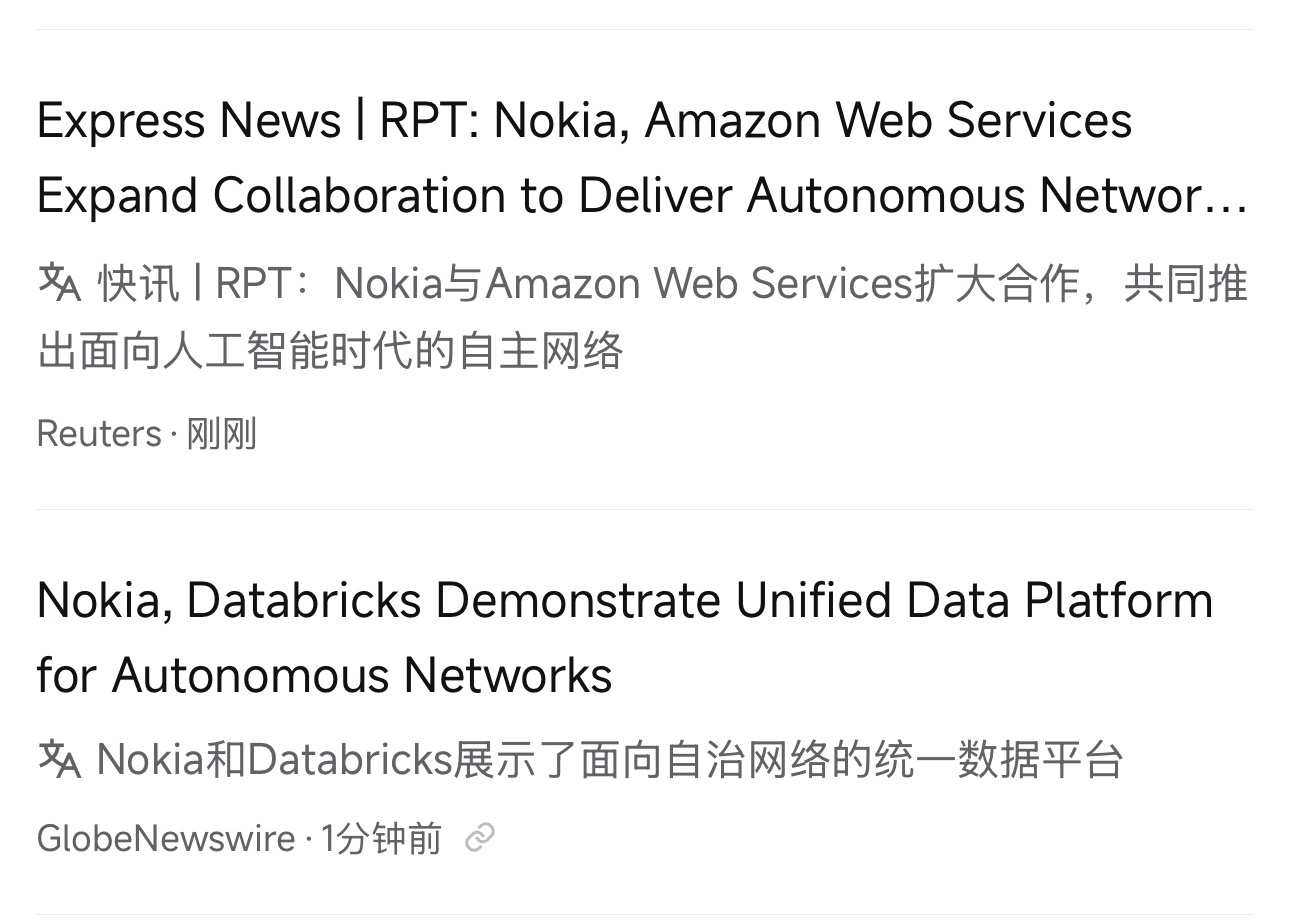Viewport: 1290px width, 924px height.
Task: Click "Amazon Web Services" in Chinese summary
Action: [x=699, y=284]
